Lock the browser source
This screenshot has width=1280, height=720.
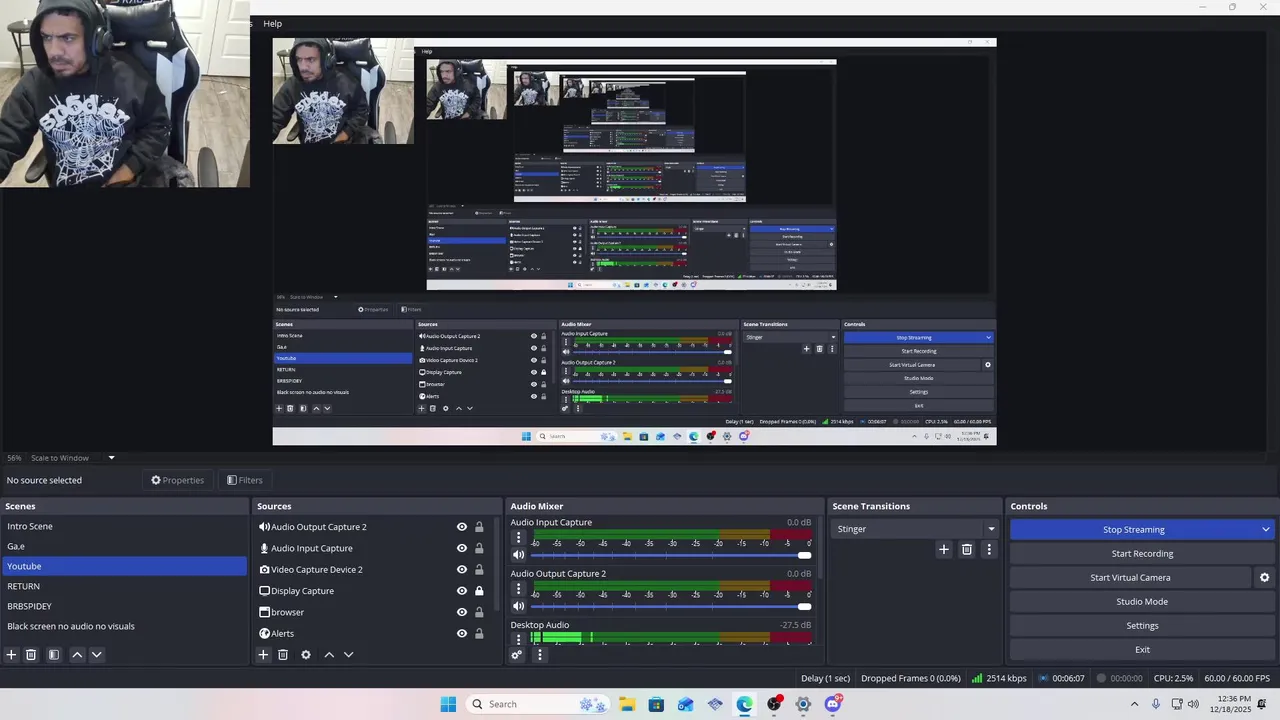pyautogui.click(x=479, y=612)
